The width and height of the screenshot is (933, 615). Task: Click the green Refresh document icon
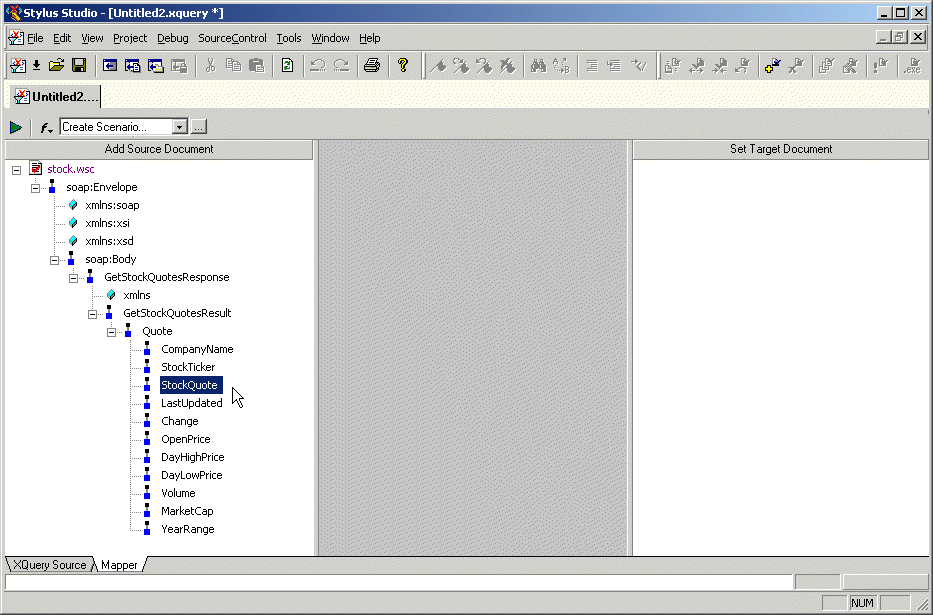pyautogui.click(x=287, y=66)
